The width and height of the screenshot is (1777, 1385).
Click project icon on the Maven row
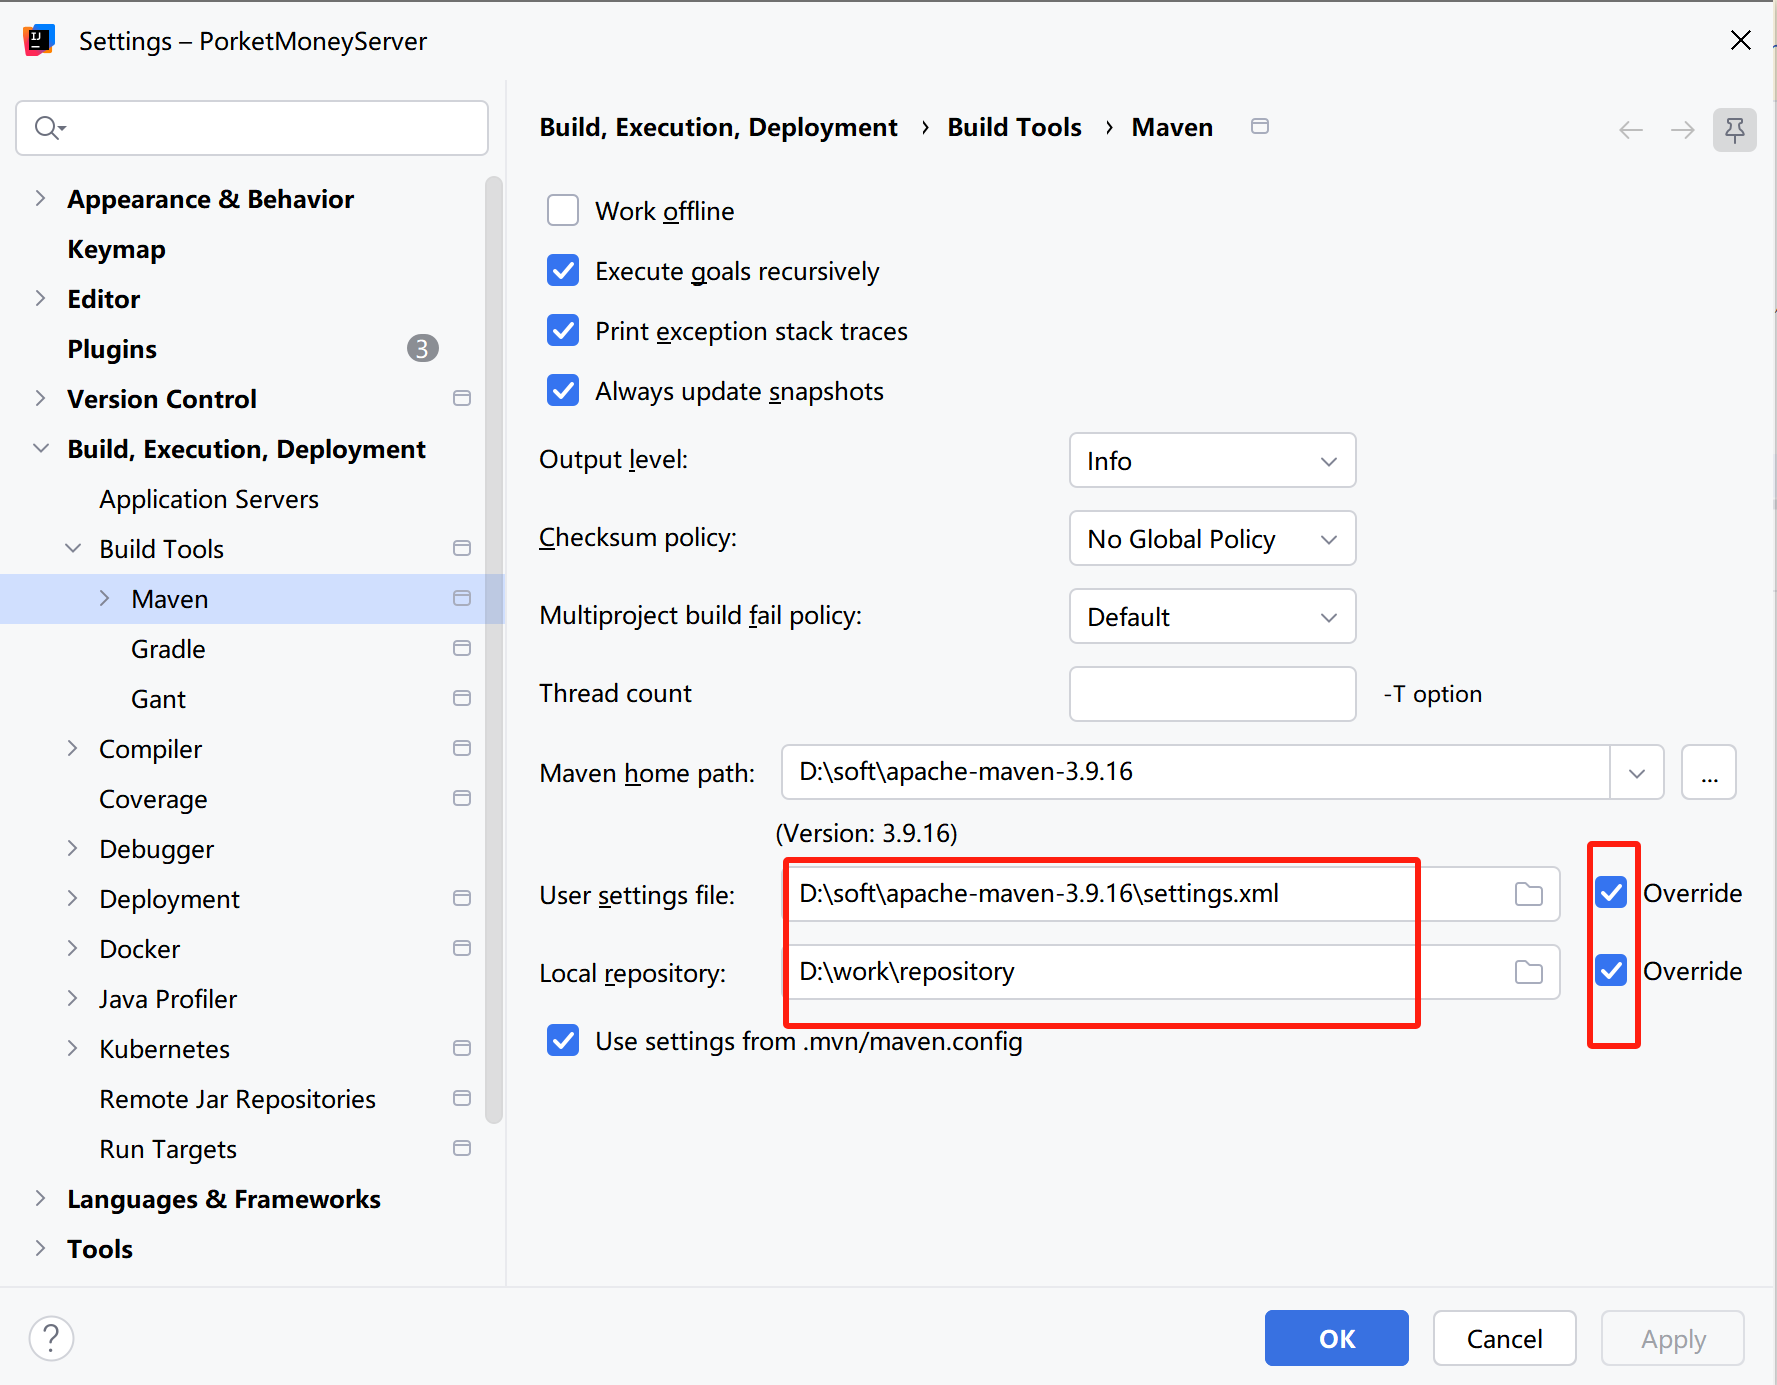(x=462, y=598)
